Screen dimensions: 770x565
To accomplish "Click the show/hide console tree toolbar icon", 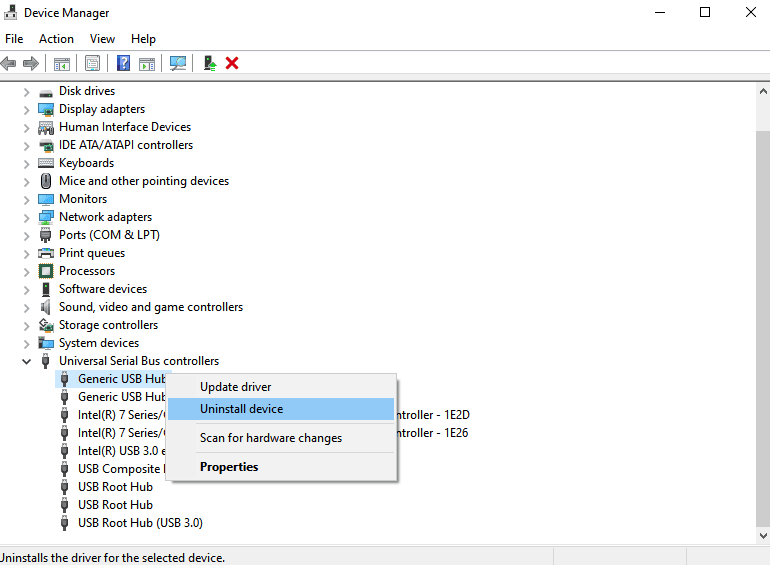I will pos(62,63).
